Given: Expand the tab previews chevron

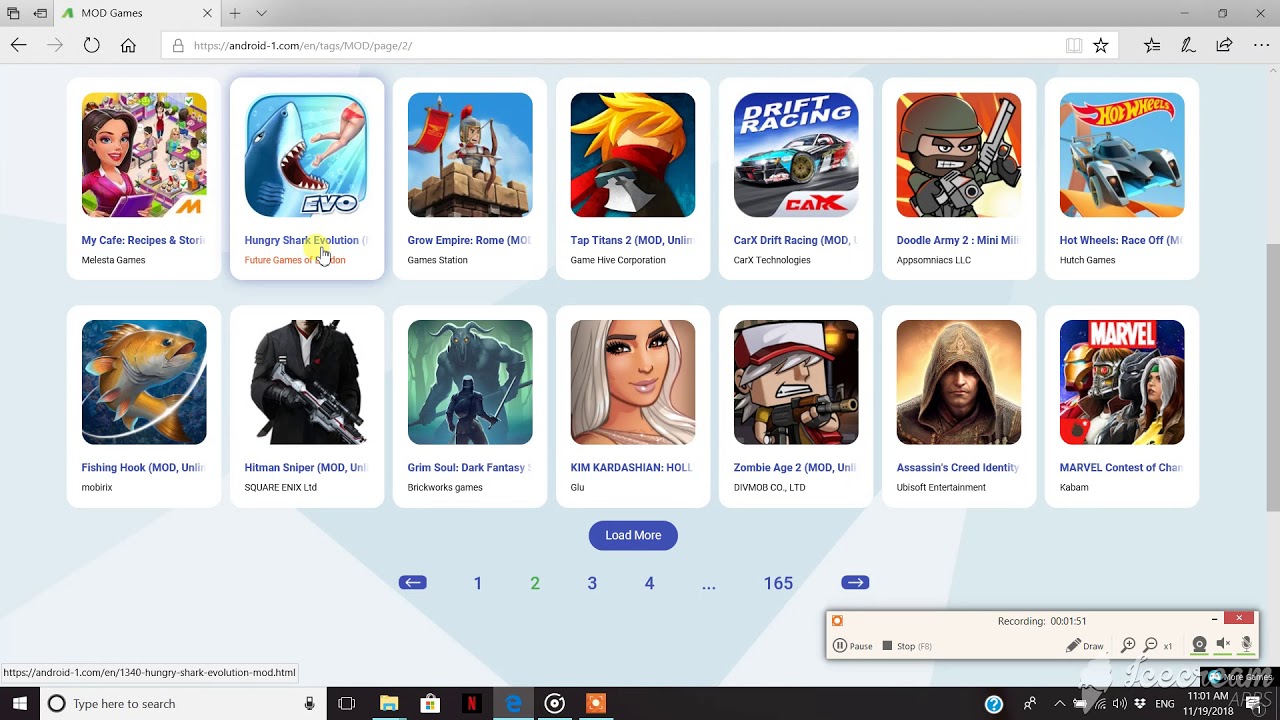Looking at the screenshot, I should pyautogui.click(x=262, y=13).
